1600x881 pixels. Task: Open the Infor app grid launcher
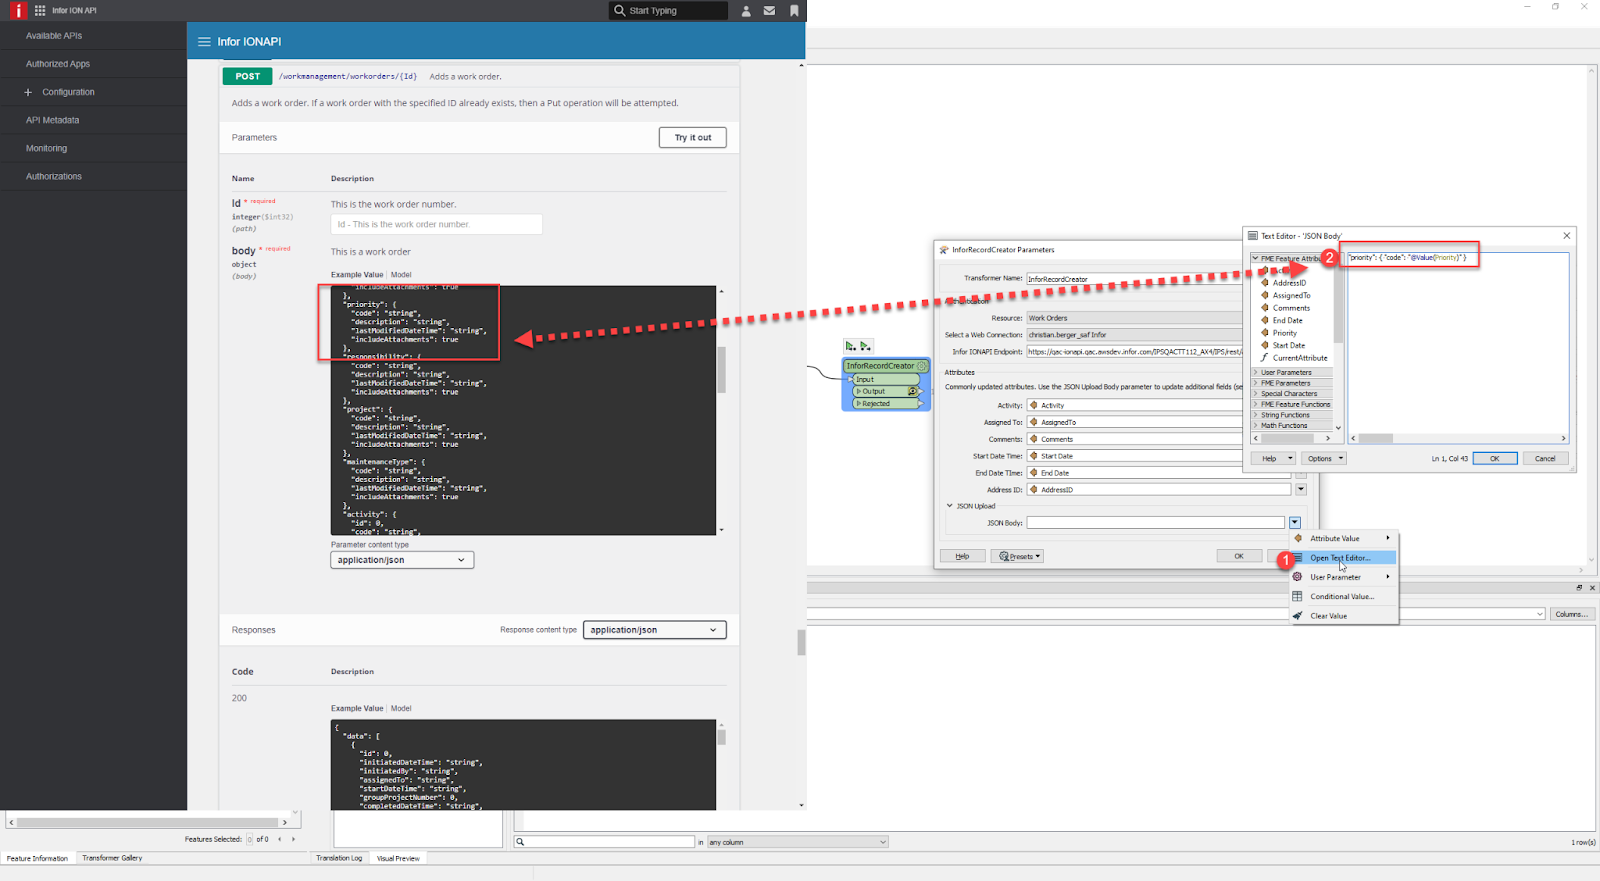click(40, 10)
